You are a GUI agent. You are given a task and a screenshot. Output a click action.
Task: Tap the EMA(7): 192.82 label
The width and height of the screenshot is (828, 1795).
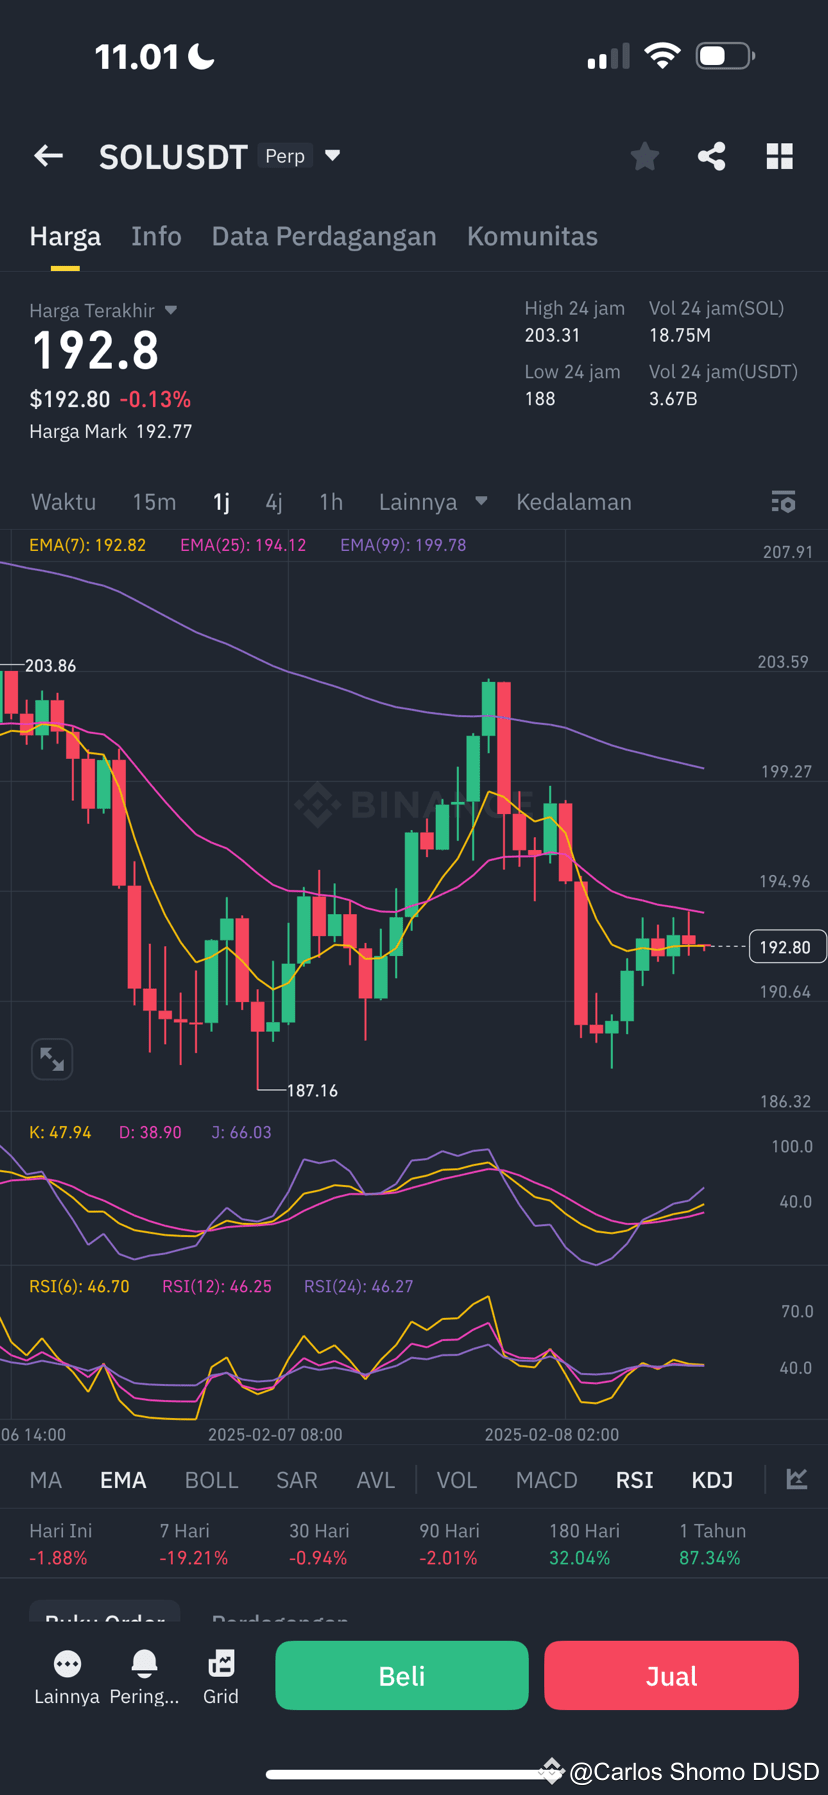pos(88,545)
